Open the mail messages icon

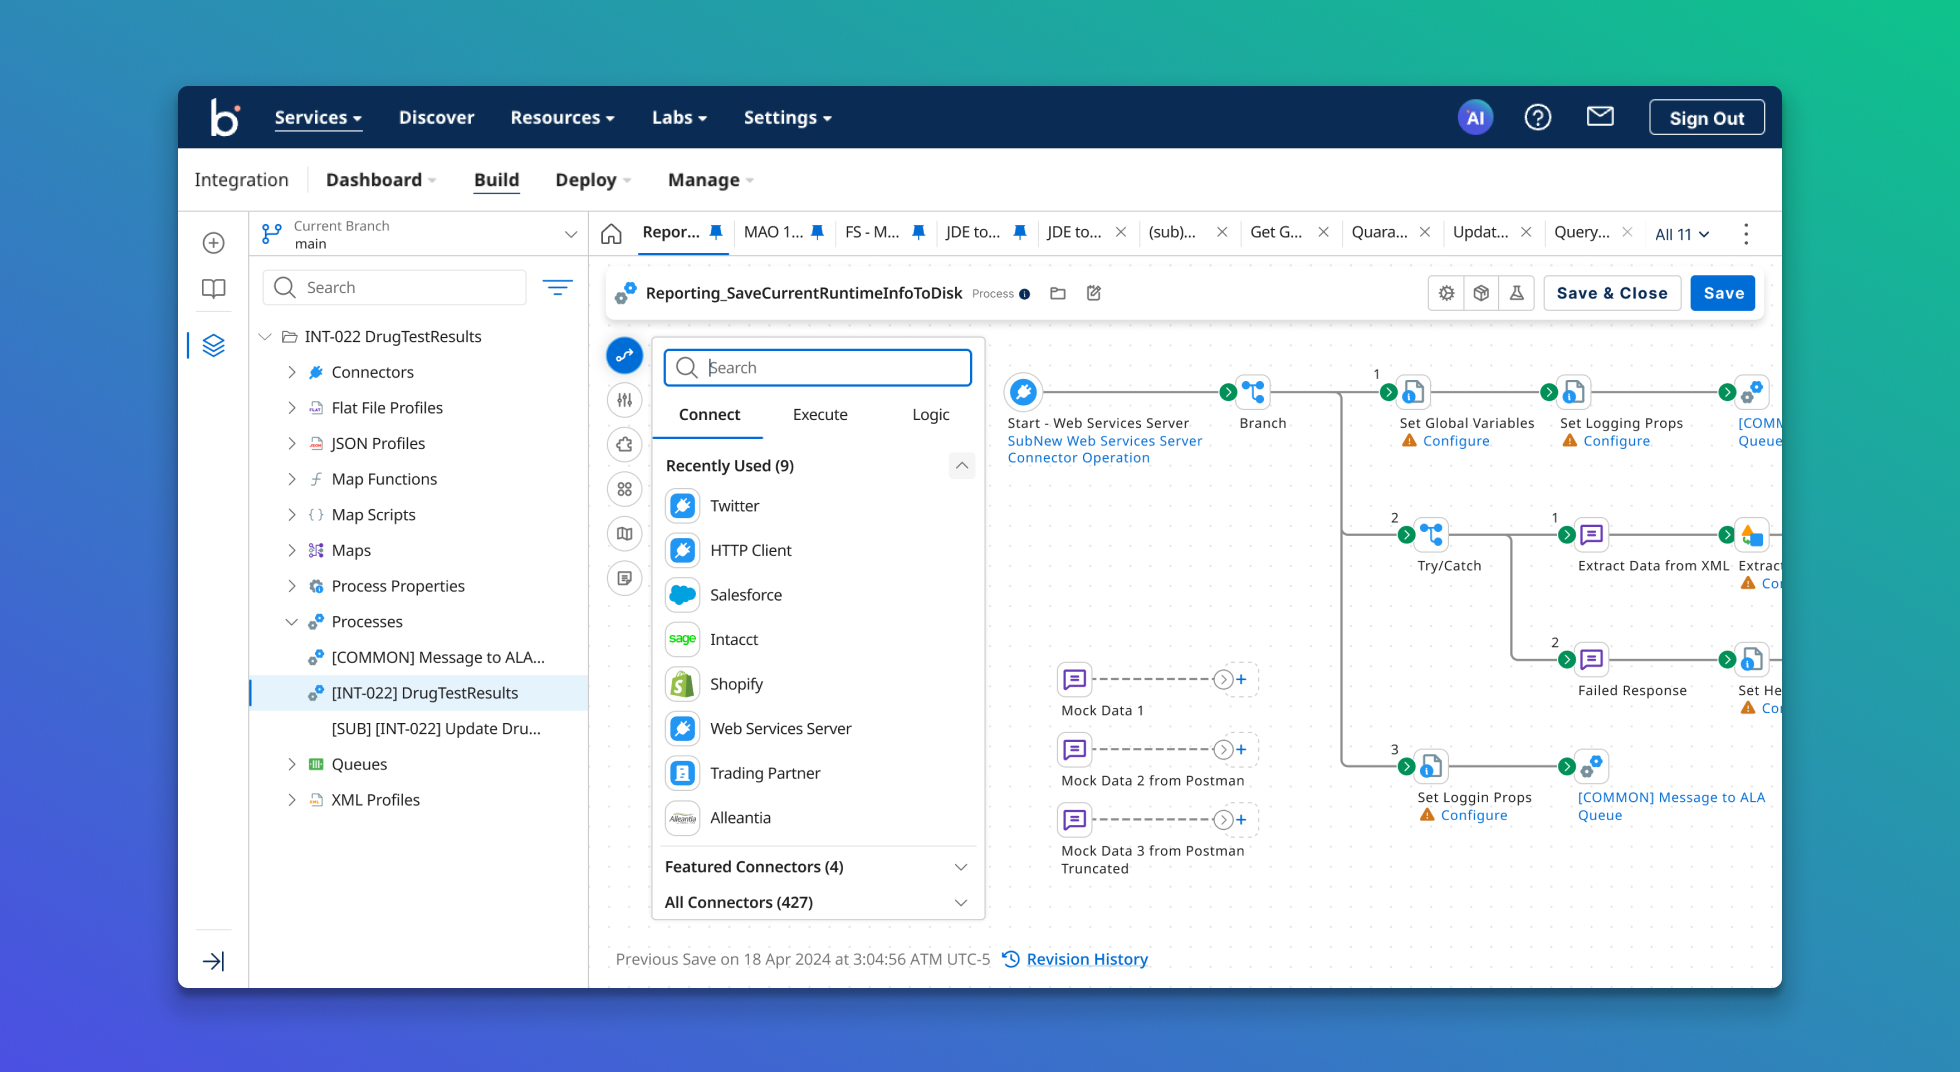(x=1600, y=117)
